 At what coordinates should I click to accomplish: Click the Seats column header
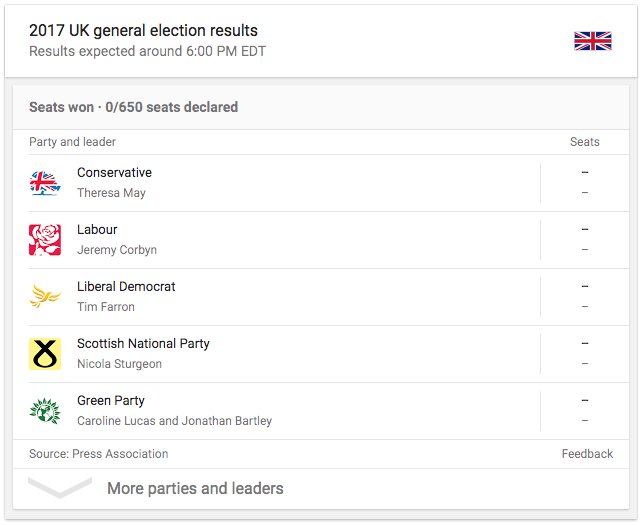[x=584, y=142]
